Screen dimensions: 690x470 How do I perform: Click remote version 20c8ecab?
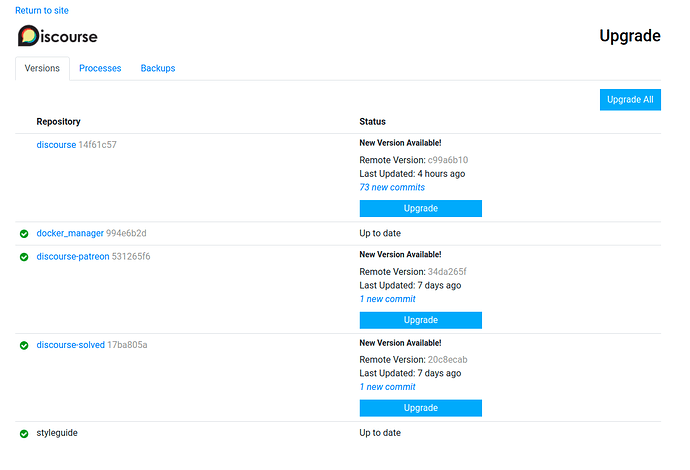pos(448,360)
